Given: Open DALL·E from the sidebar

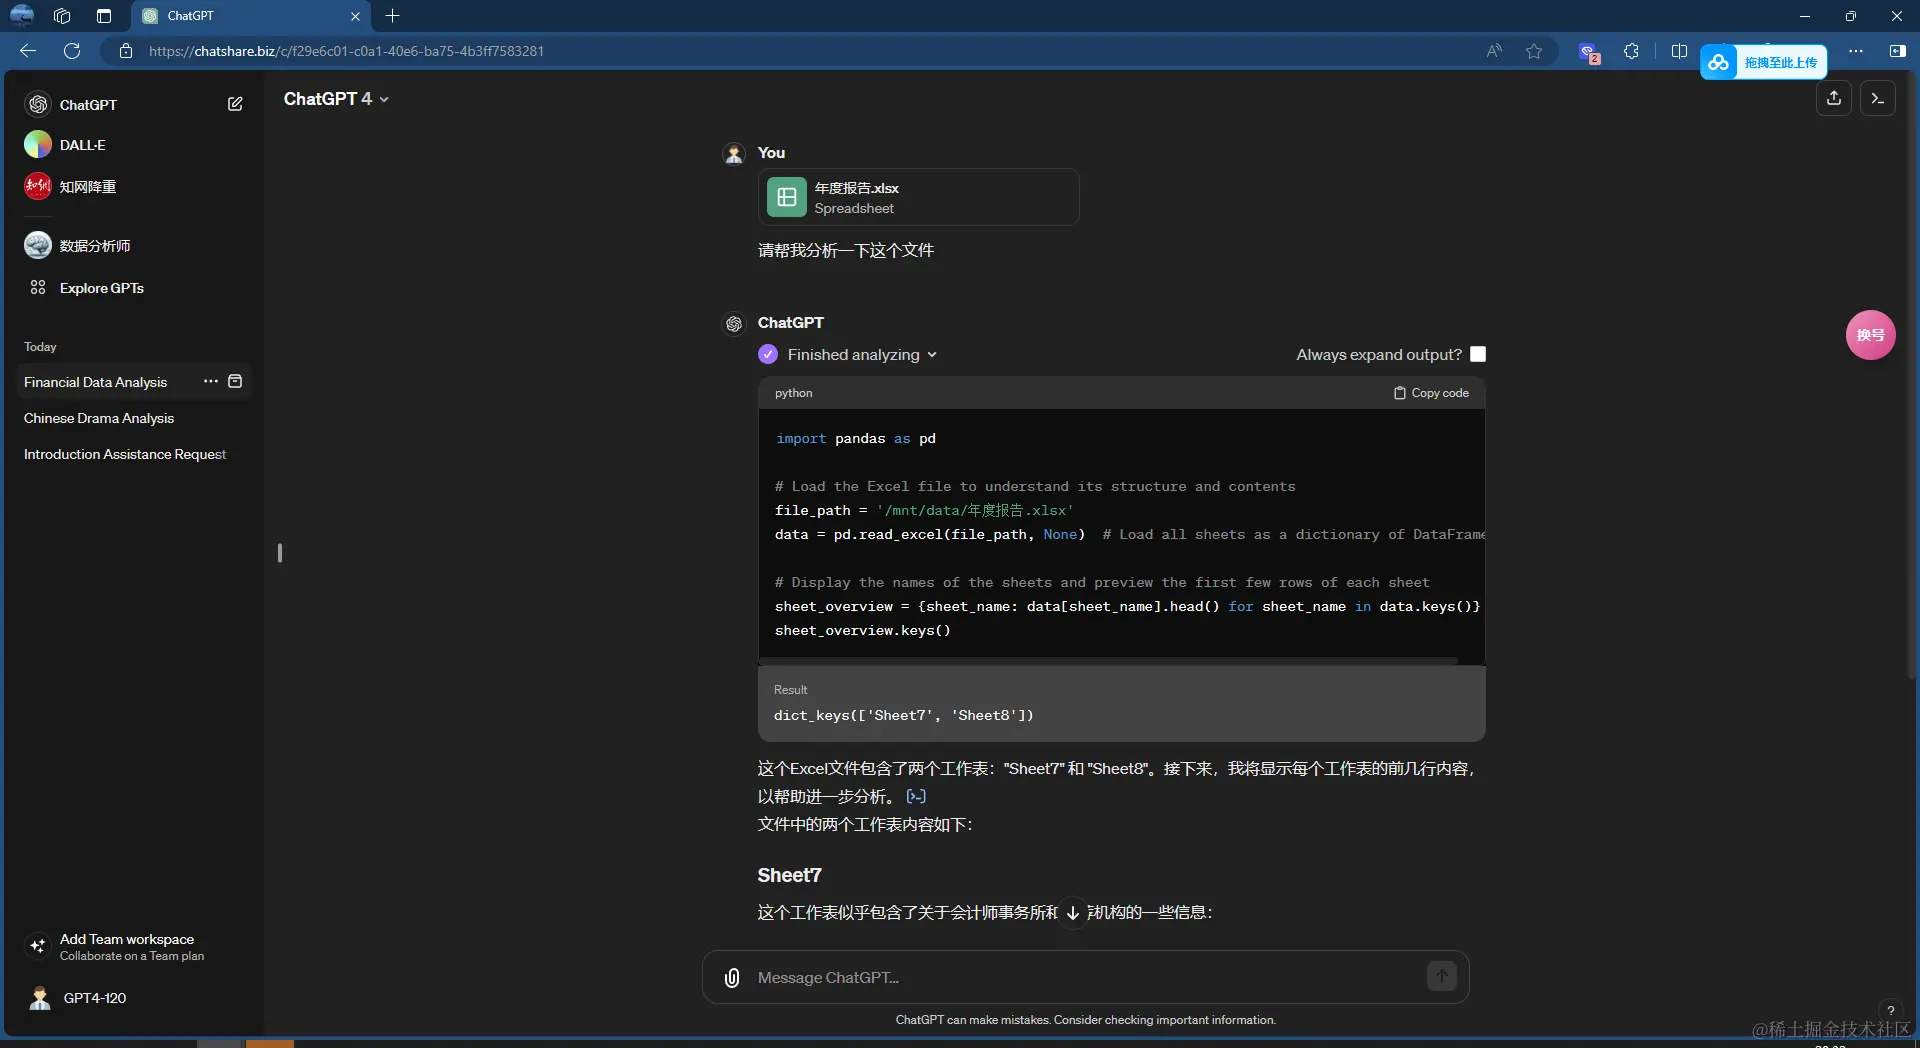Looking at the screenshot, I should coord(132,145).
